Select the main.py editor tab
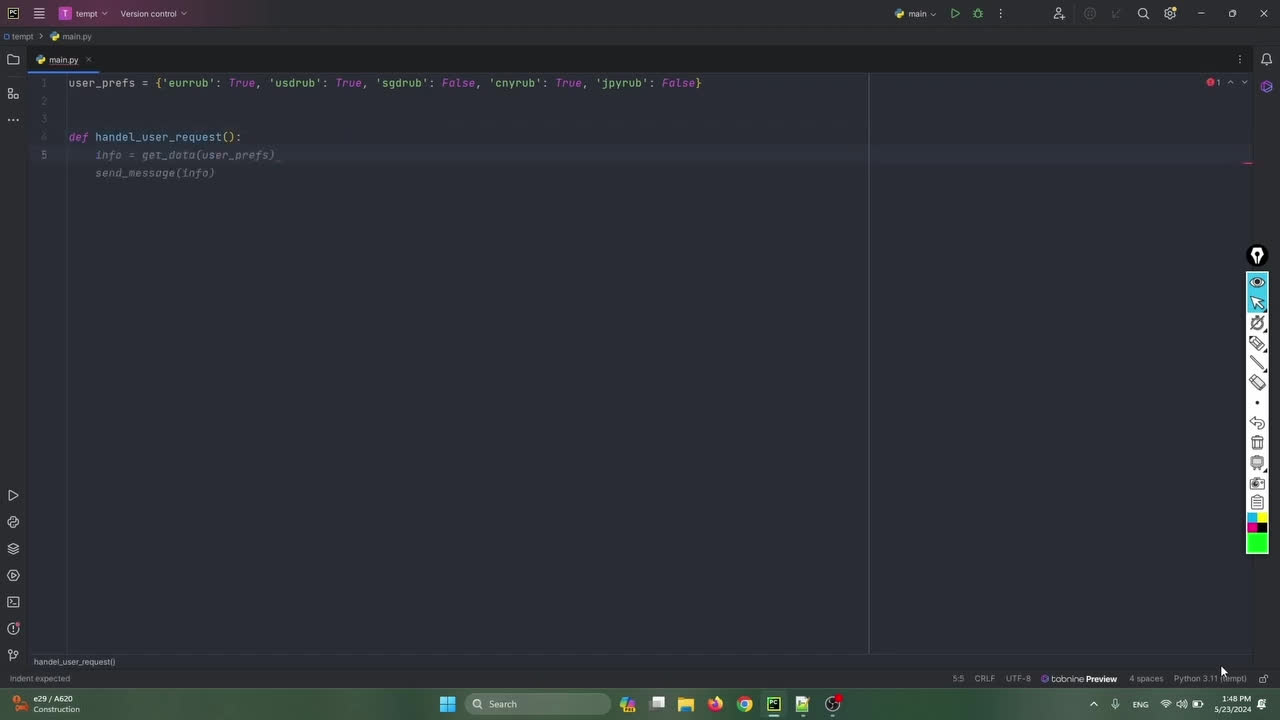This screenshot has width=1280, height=720. (x=63, y=60)
